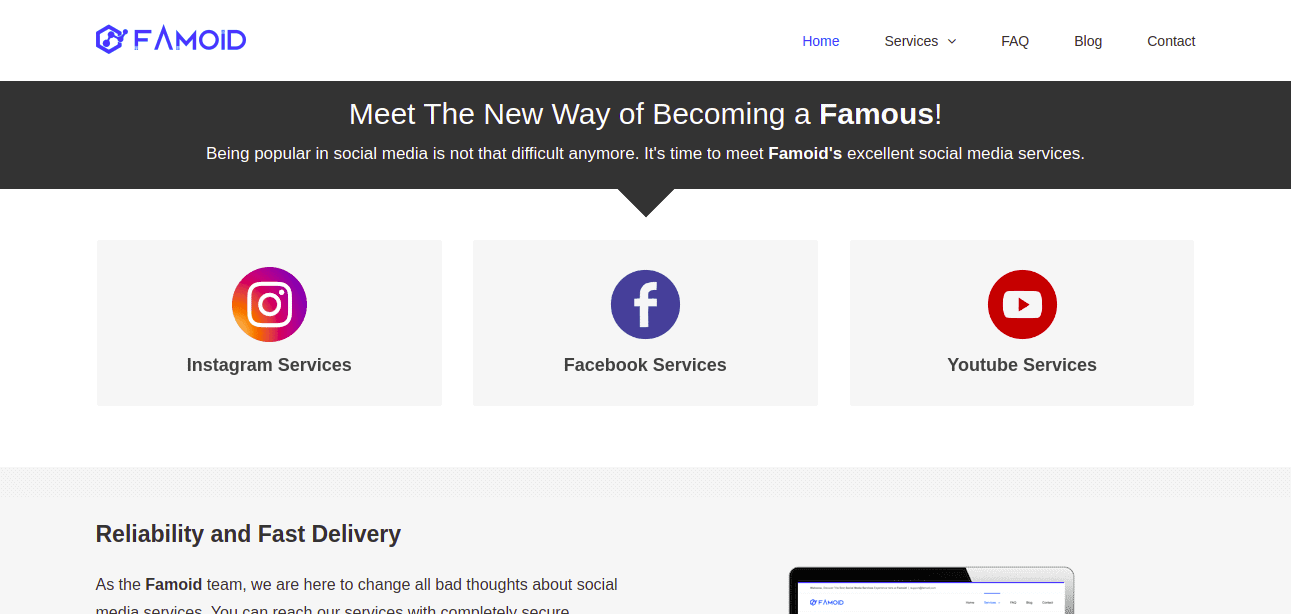Click the Instagram gradient icon
Viewport: 1291px width, 614px height.
(x=269, y=304)
